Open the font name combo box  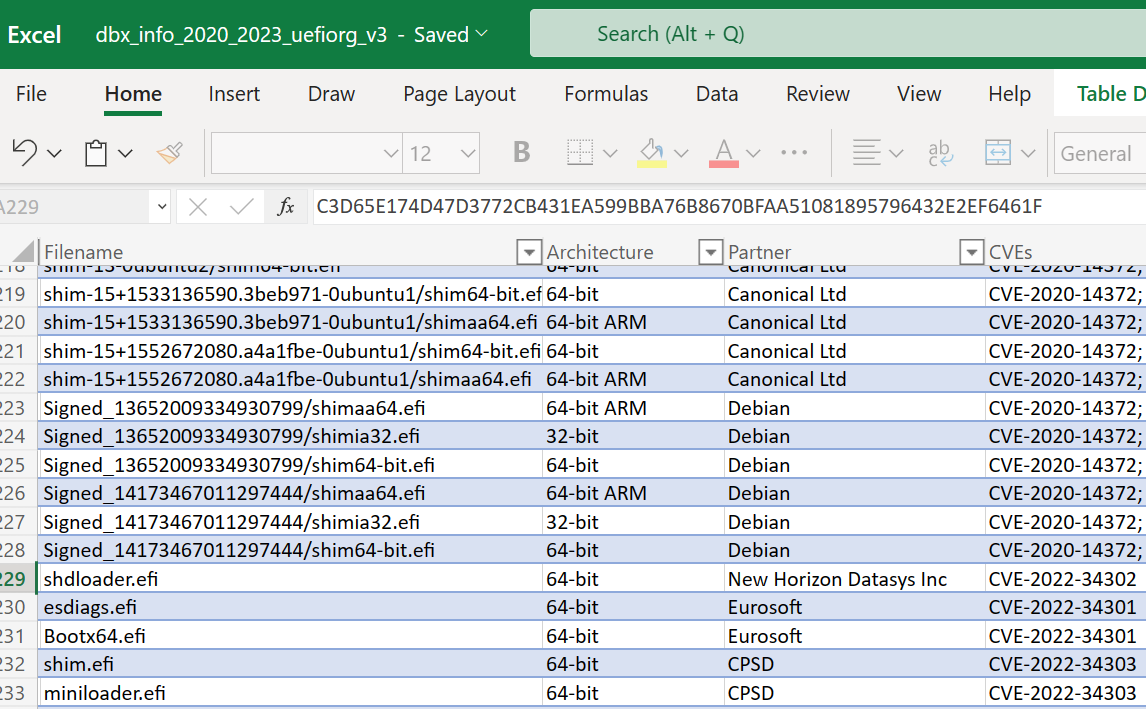click(306, 153)
